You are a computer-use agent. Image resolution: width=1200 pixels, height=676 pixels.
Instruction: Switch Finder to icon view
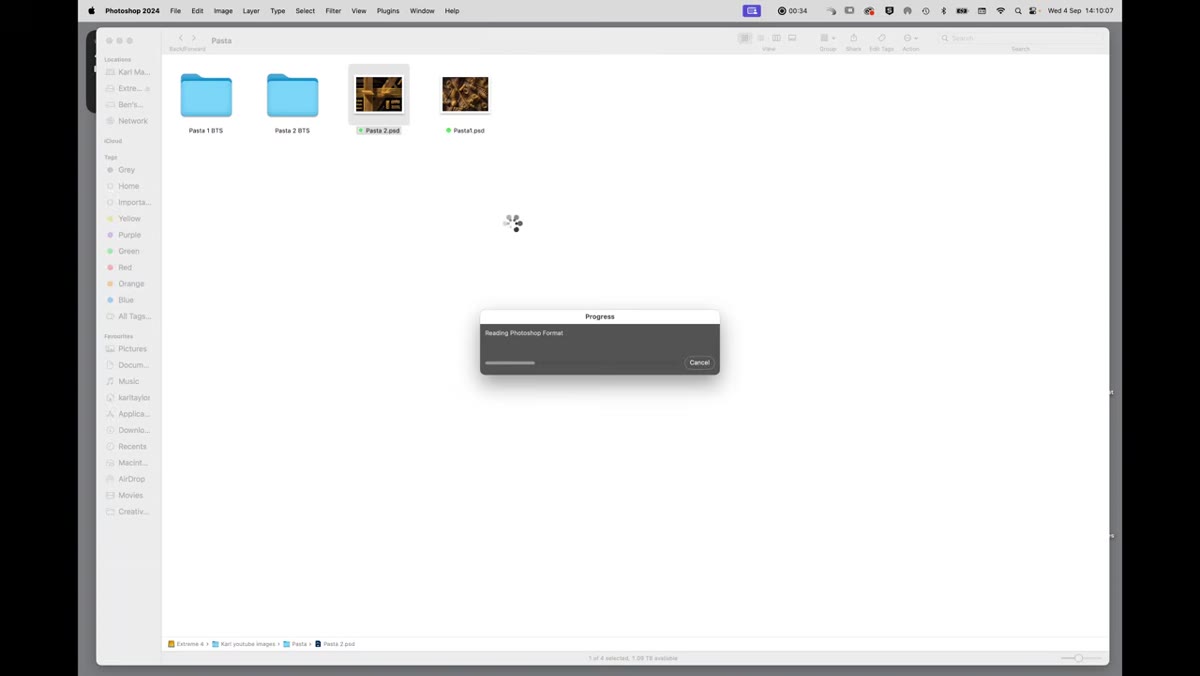(x=744, y=38)
